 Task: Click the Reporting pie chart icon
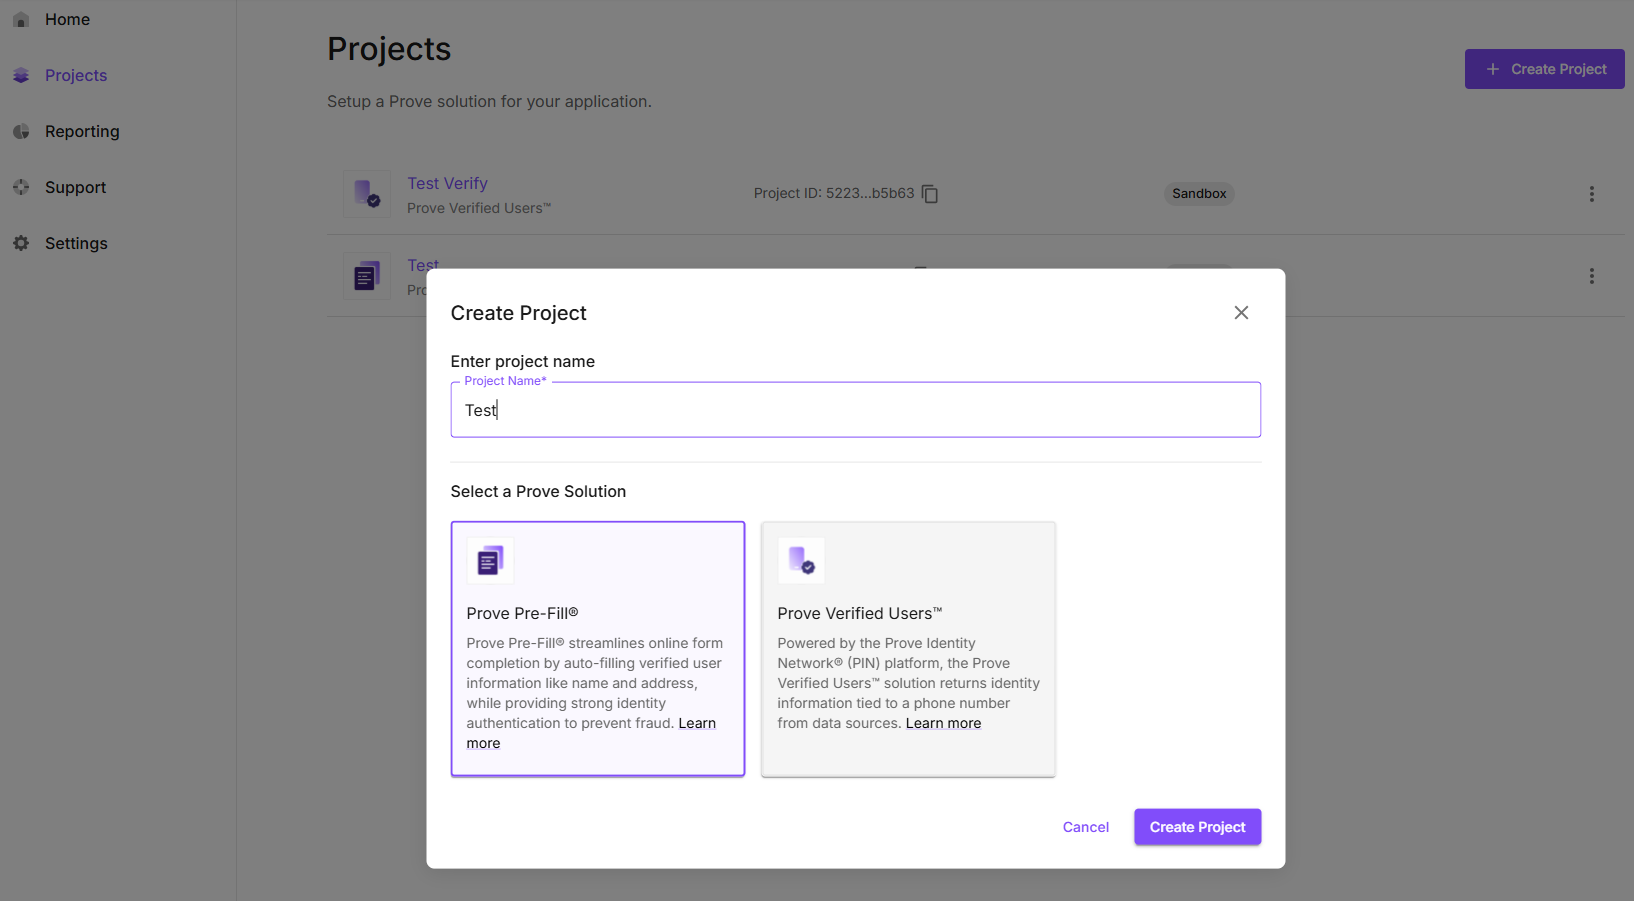point(21,132)
